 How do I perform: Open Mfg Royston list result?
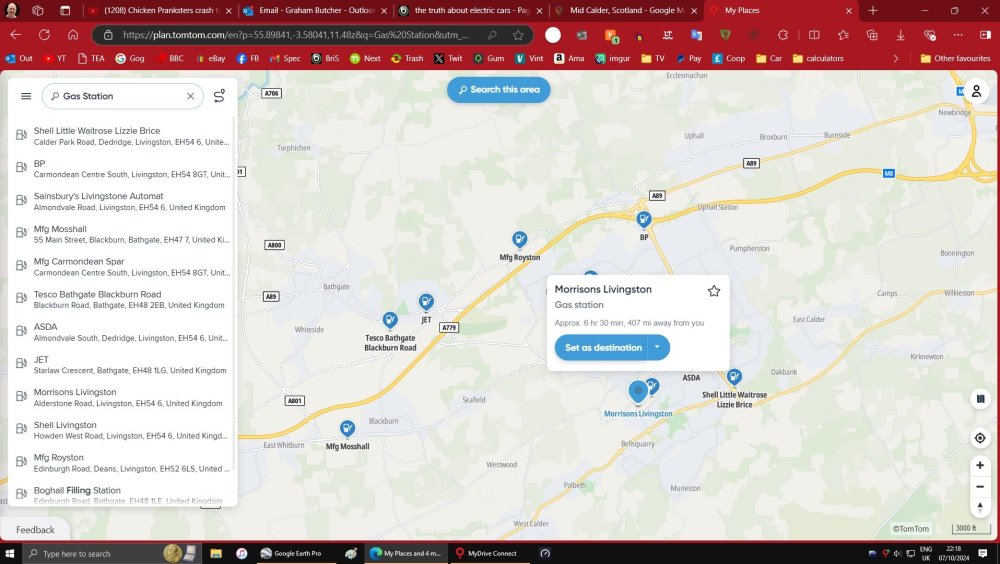[122, 463]
